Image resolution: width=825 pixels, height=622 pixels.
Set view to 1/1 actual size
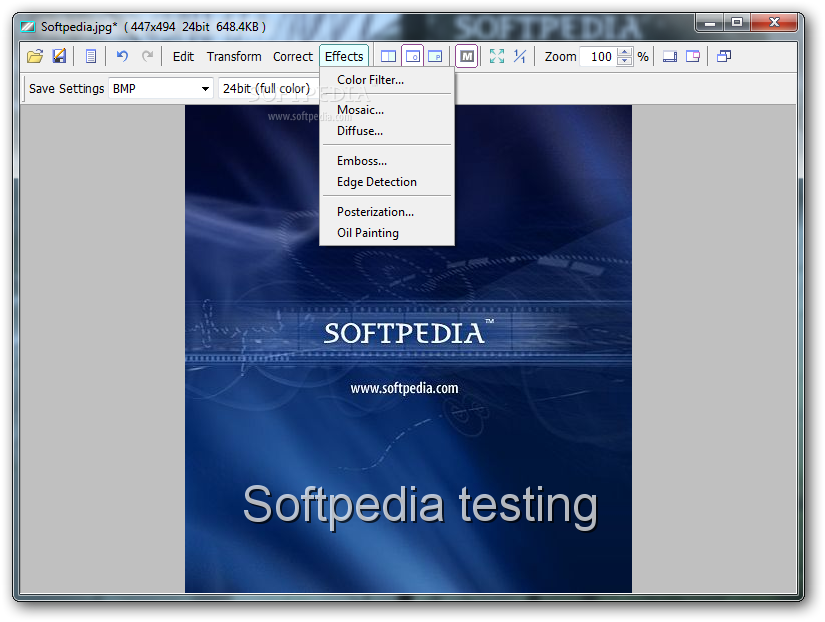520,56
